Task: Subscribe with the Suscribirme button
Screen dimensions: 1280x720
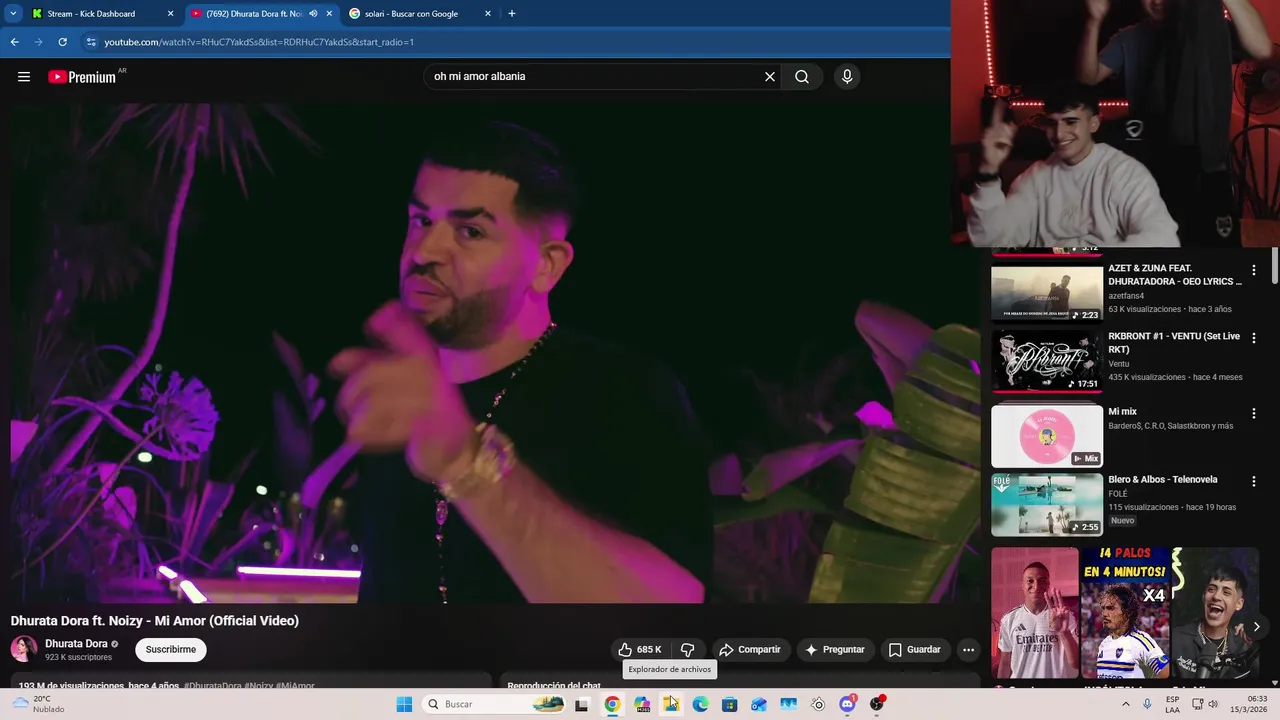Action: [171, 650]
